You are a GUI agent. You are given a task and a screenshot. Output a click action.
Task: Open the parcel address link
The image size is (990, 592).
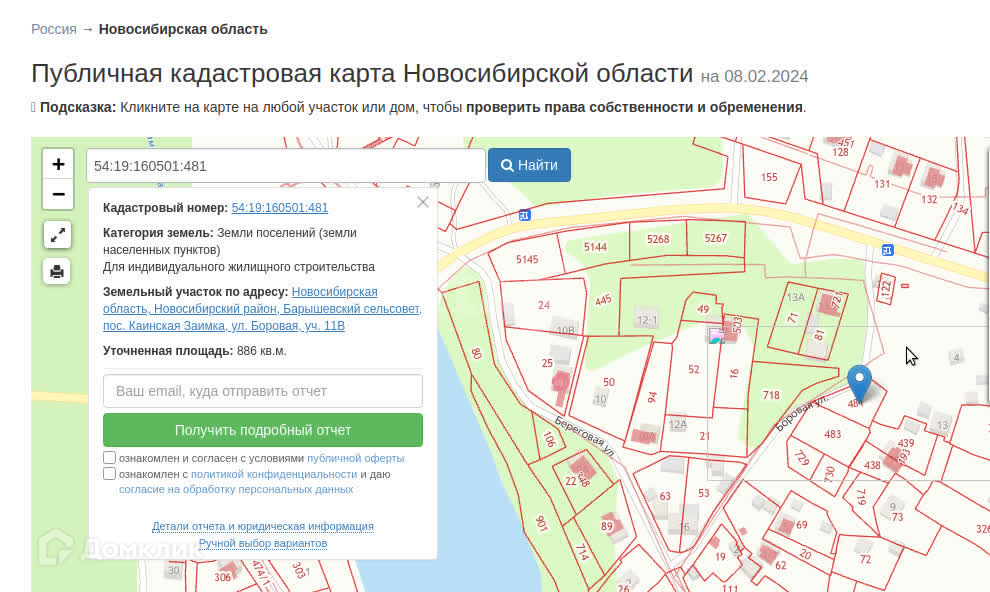(262, 309)
